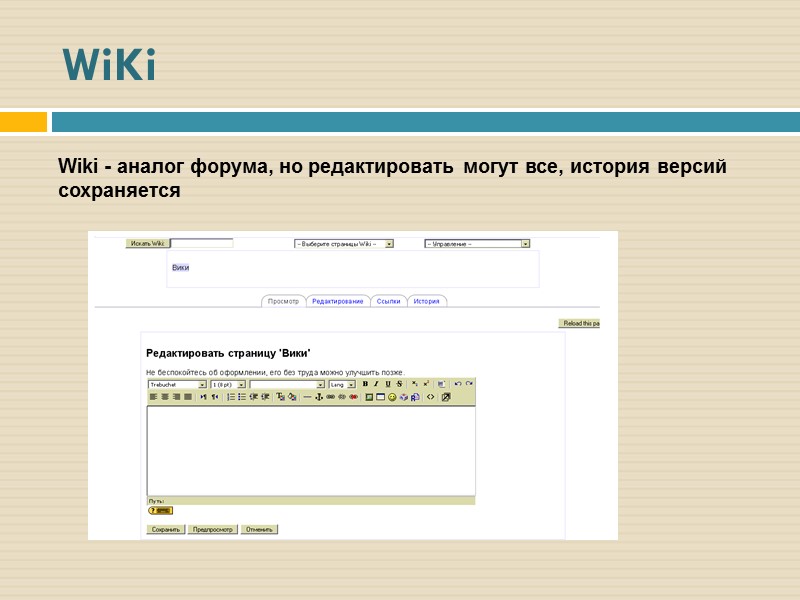800x600 pixels.
Task: Undo the last edit
Action: coord(458,384)
